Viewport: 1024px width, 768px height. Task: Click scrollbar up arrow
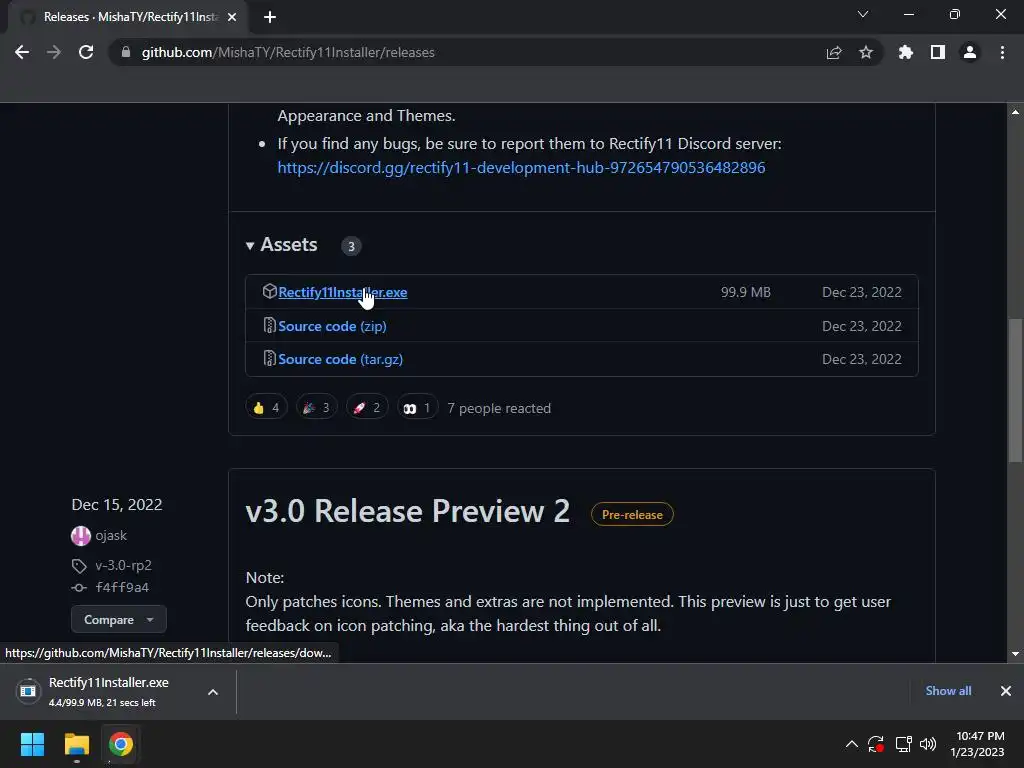point(1015,112)
